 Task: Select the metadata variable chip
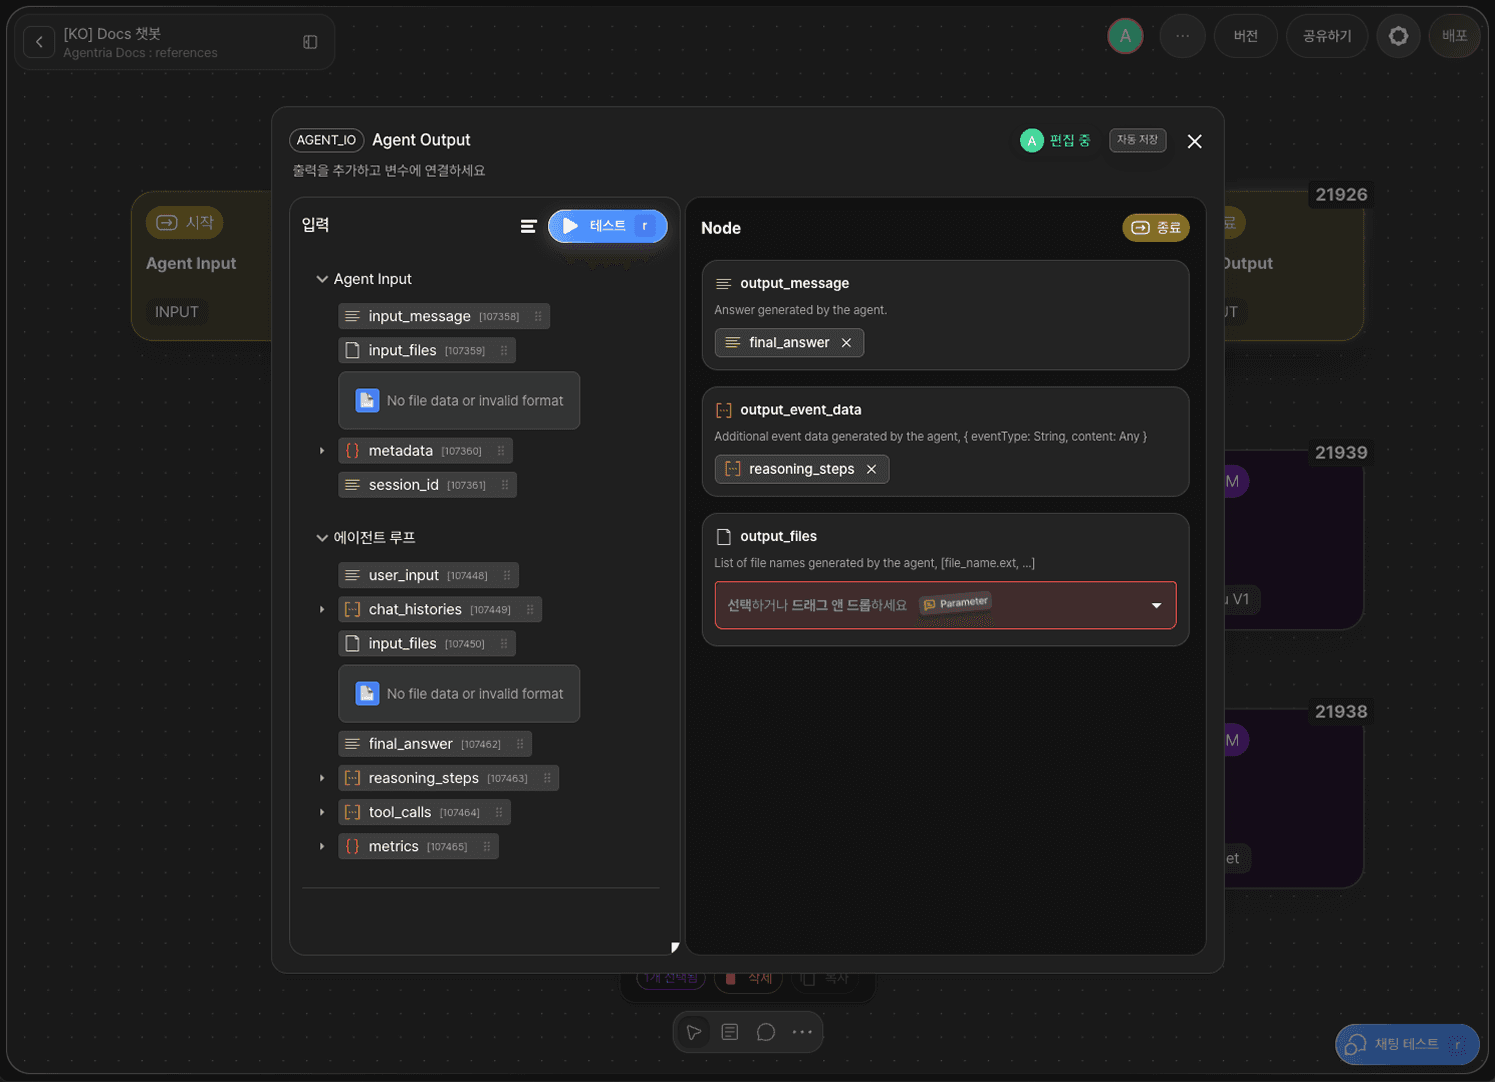(x=425, y=451)
